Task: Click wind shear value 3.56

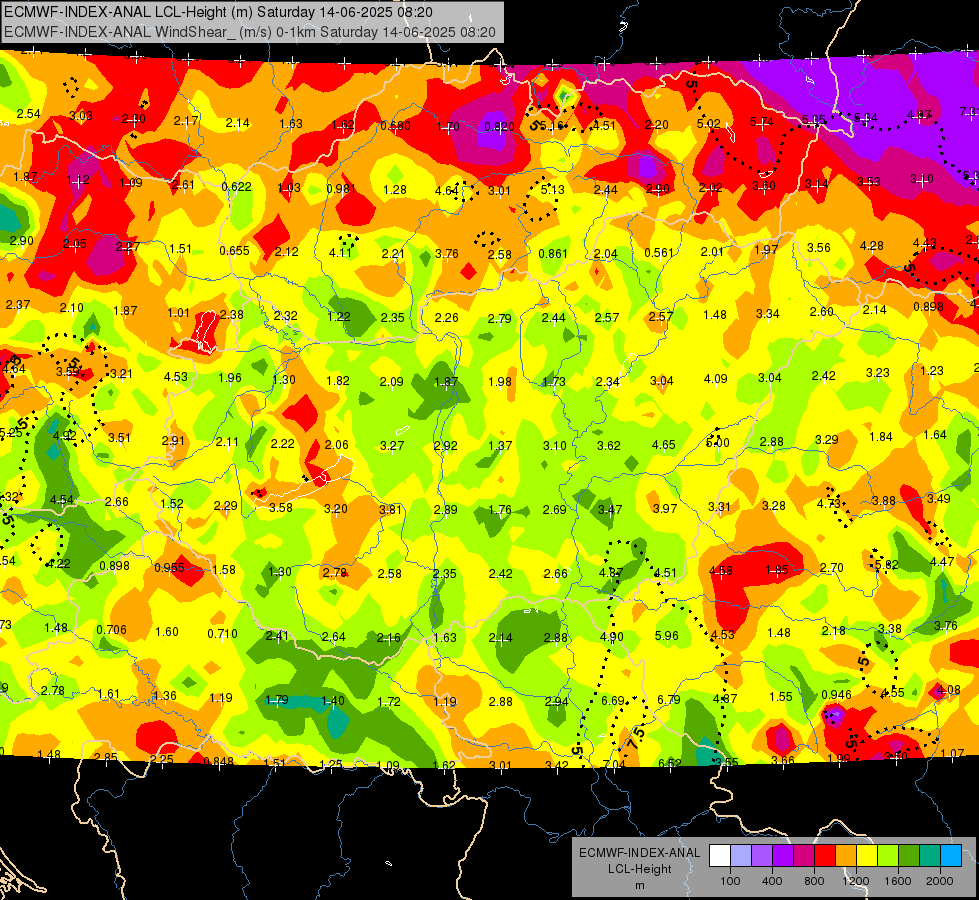Action: [x=819, y=247]
